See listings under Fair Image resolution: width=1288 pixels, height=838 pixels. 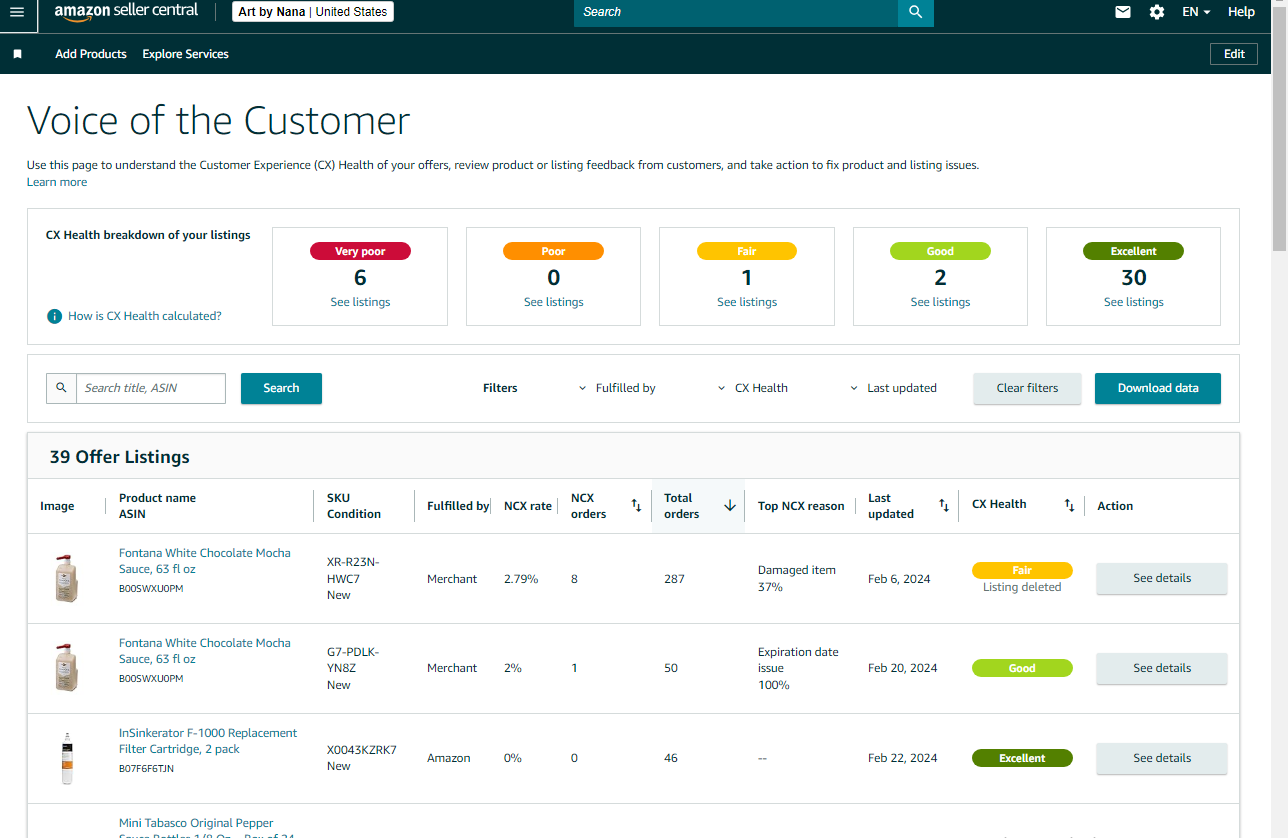coord(747,302)
